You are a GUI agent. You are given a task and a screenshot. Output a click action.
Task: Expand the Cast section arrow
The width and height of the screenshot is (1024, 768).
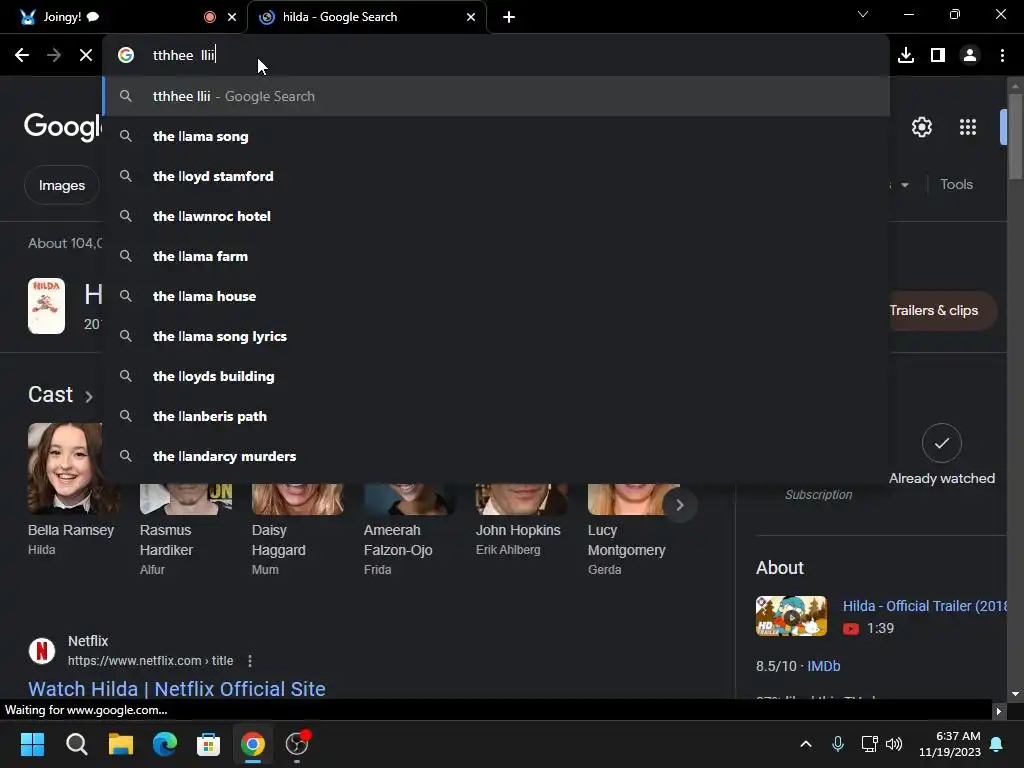click(89, 396)
